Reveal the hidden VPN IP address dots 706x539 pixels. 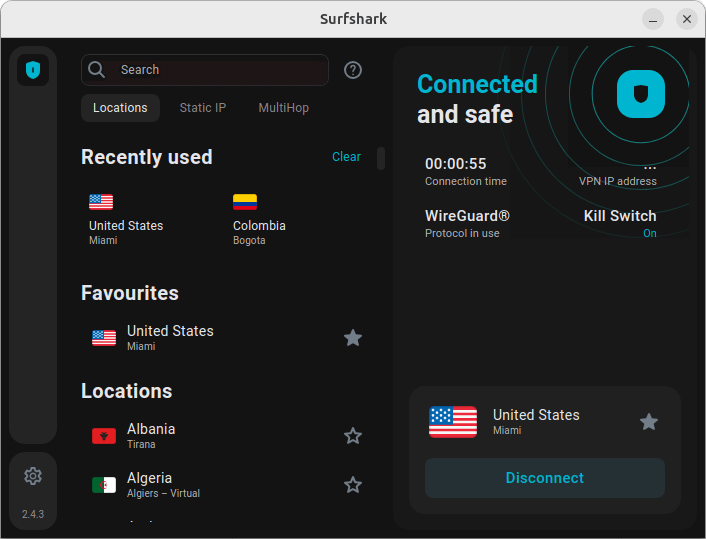point(650,168)
